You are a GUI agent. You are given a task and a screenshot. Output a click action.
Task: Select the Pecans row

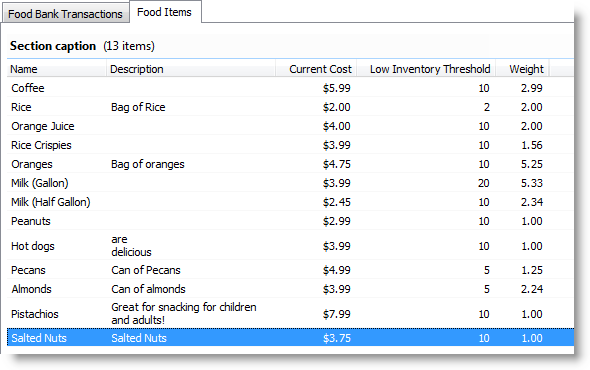pyautogui.click(x=290, y=270)
